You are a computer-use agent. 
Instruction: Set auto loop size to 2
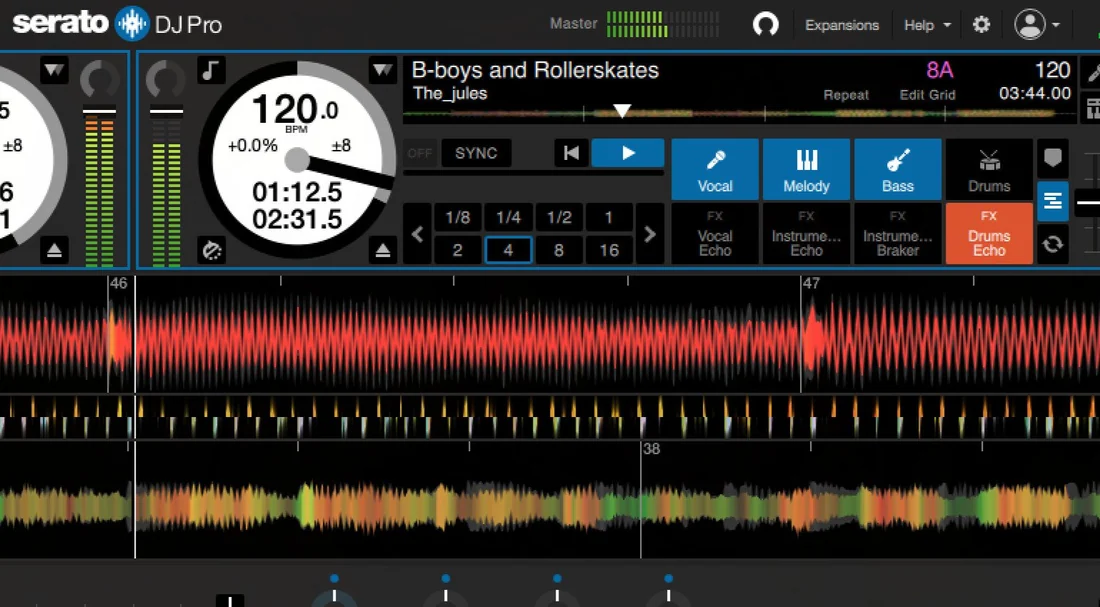(x=457, y=250)
